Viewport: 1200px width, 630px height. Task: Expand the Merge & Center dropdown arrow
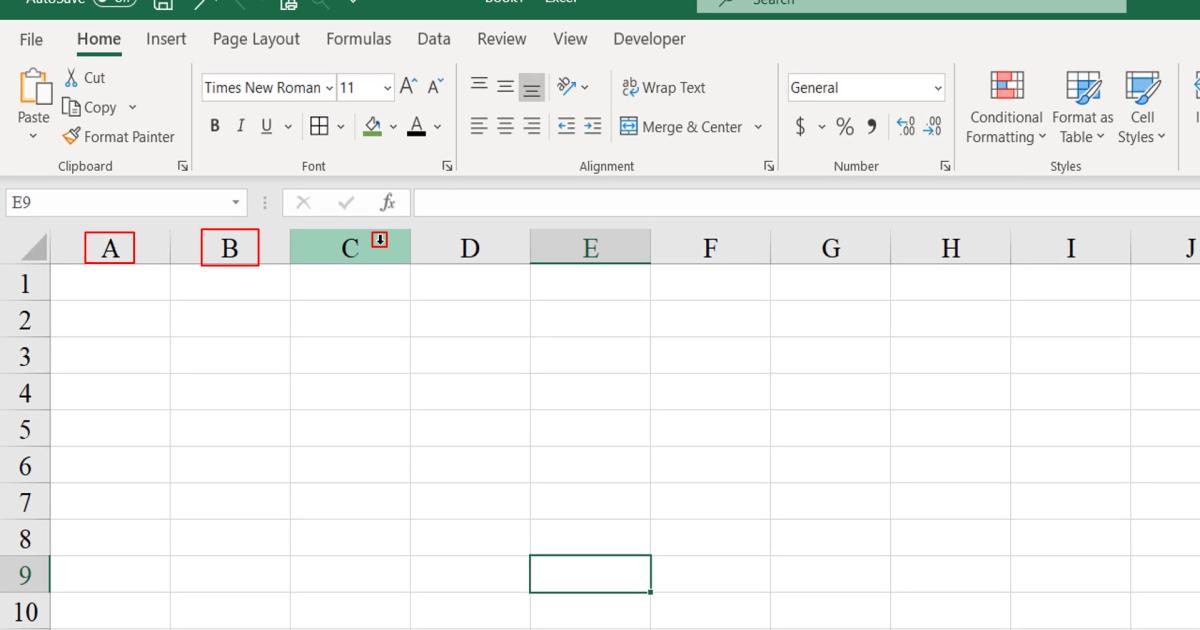tap(758, 126)
